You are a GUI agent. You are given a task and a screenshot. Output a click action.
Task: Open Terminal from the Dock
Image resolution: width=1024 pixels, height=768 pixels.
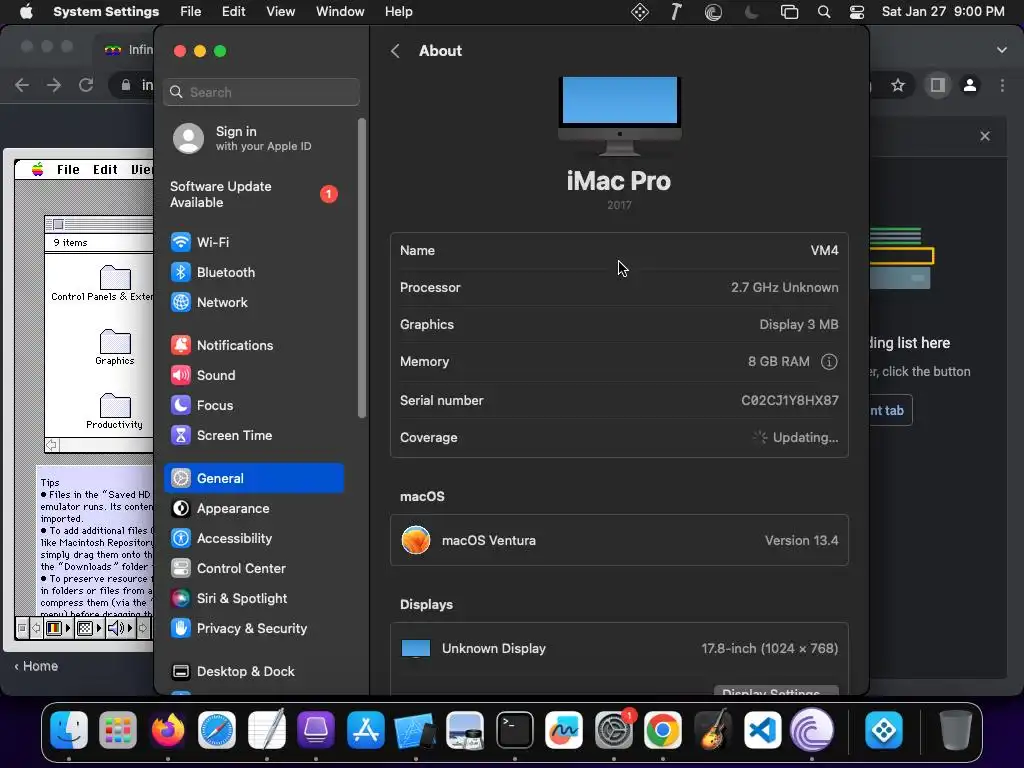pos(515,729)
